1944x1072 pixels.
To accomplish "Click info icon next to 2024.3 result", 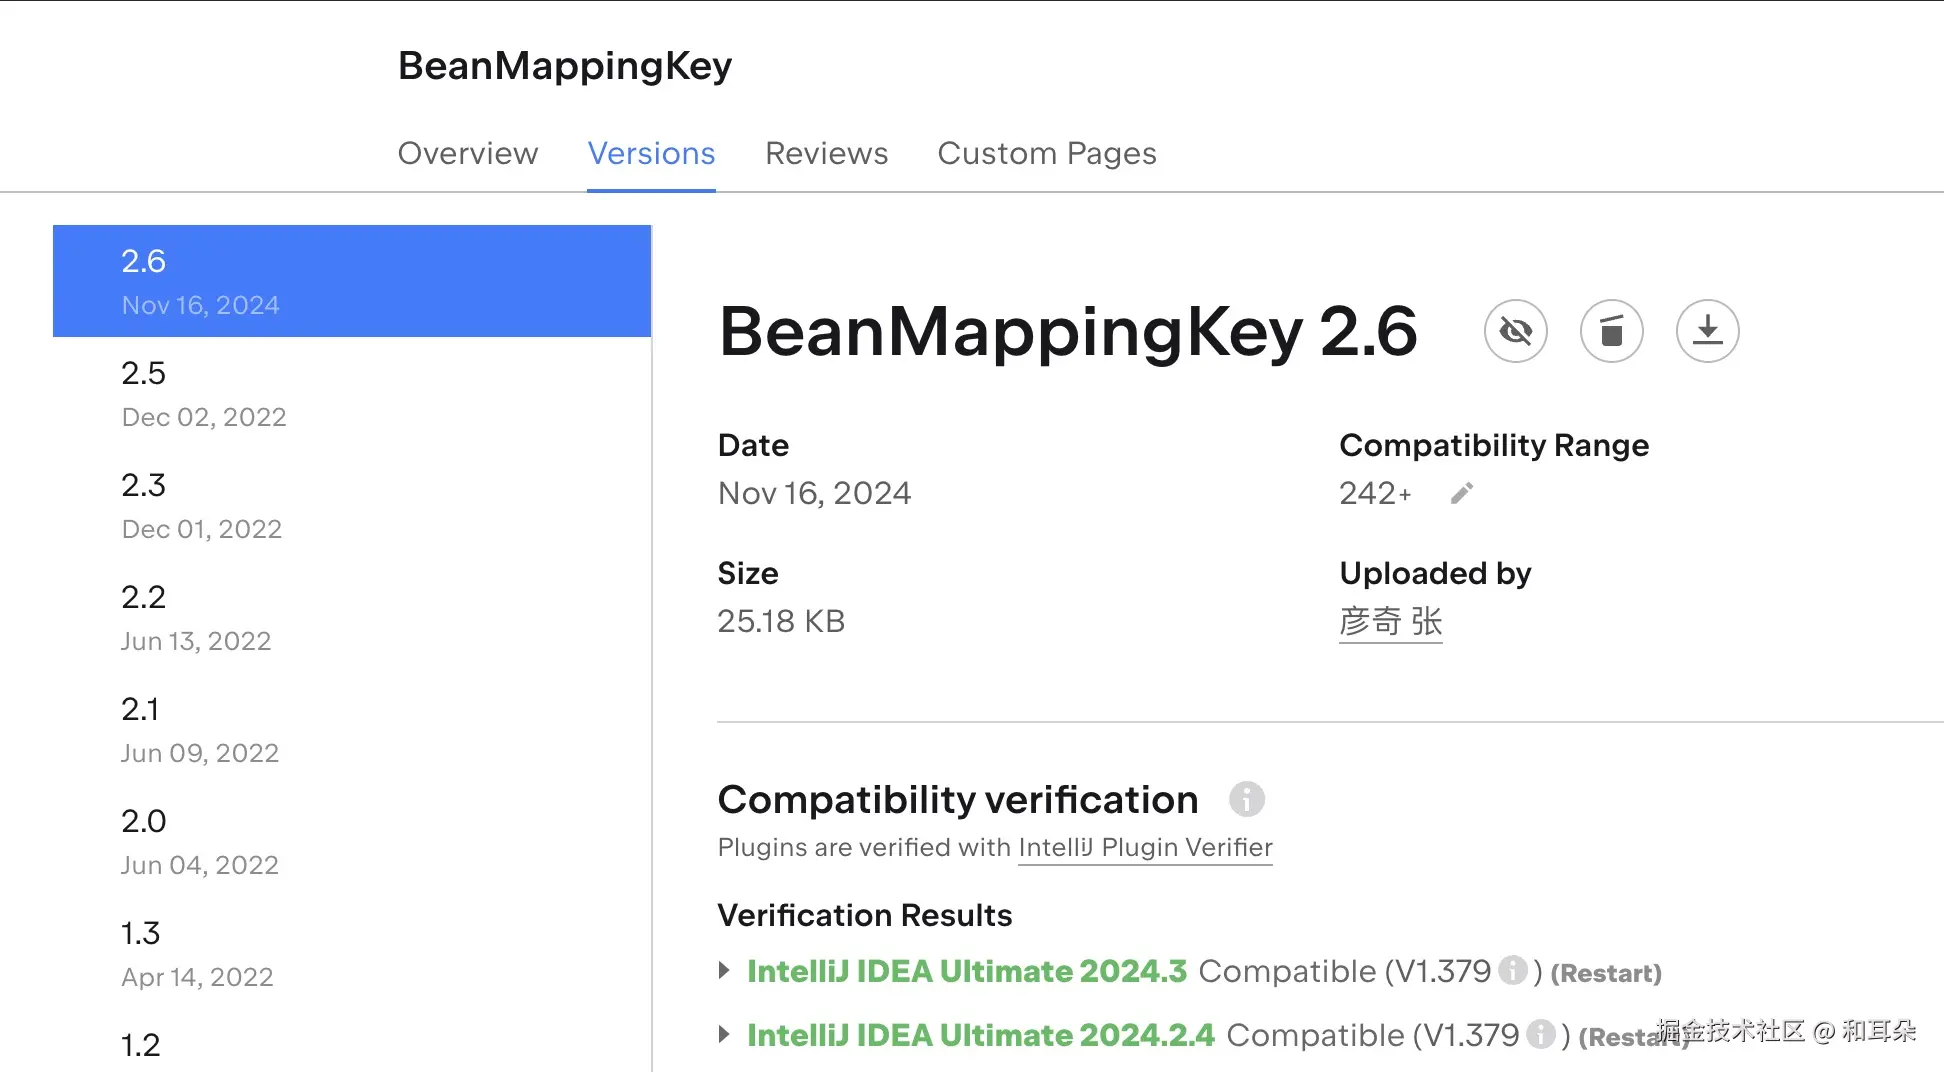I will [1513, 970].
